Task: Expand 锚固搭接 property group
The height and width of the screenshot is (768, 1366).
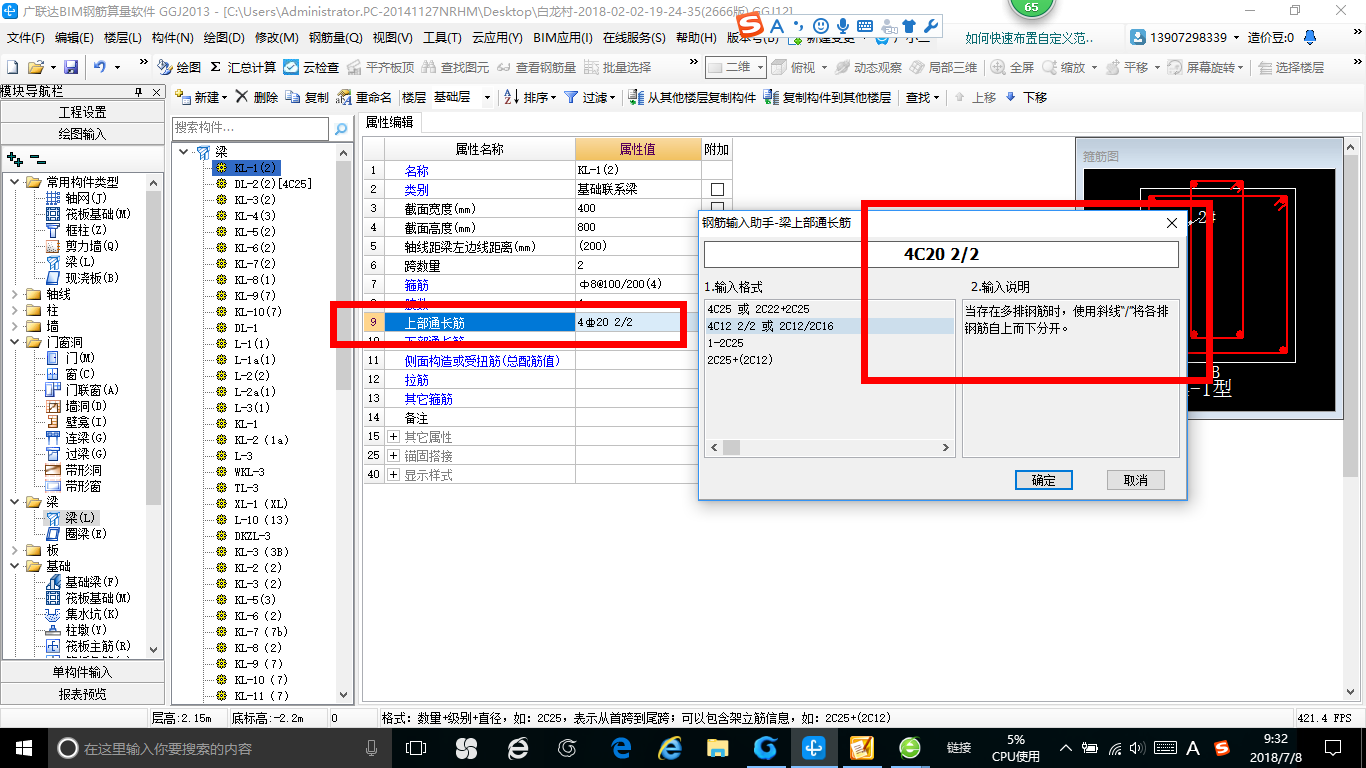Action: tap(393, 456)
